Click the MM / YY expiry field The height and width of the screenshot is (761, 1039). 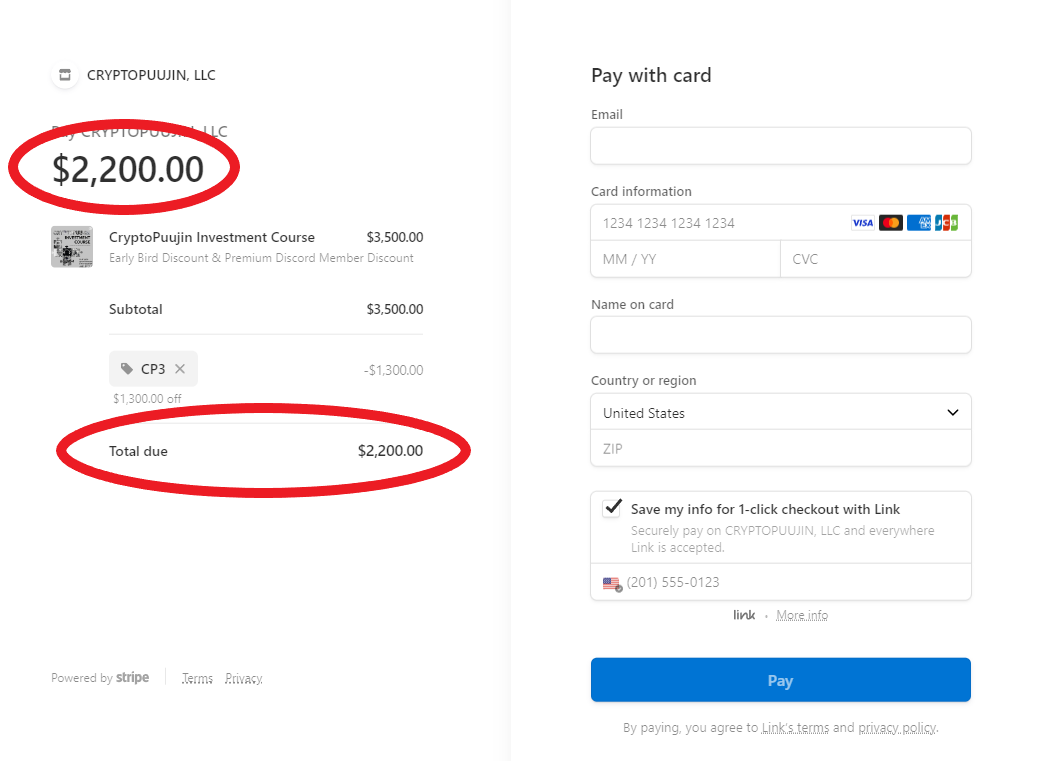685,259
